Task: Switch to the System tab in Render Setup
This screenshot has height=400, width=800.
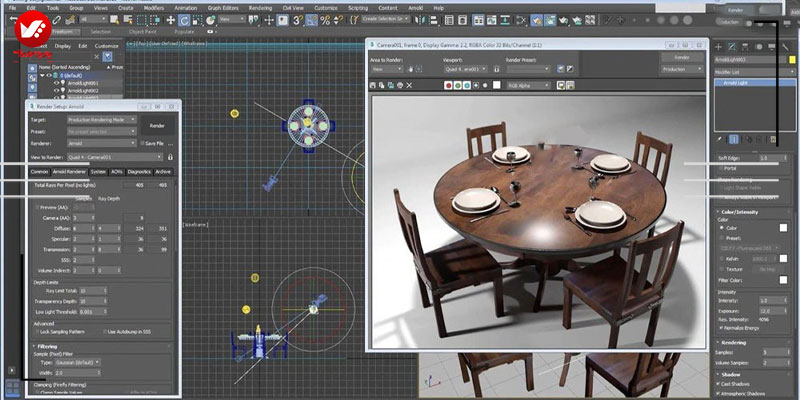Action: [x=98, y=172]
